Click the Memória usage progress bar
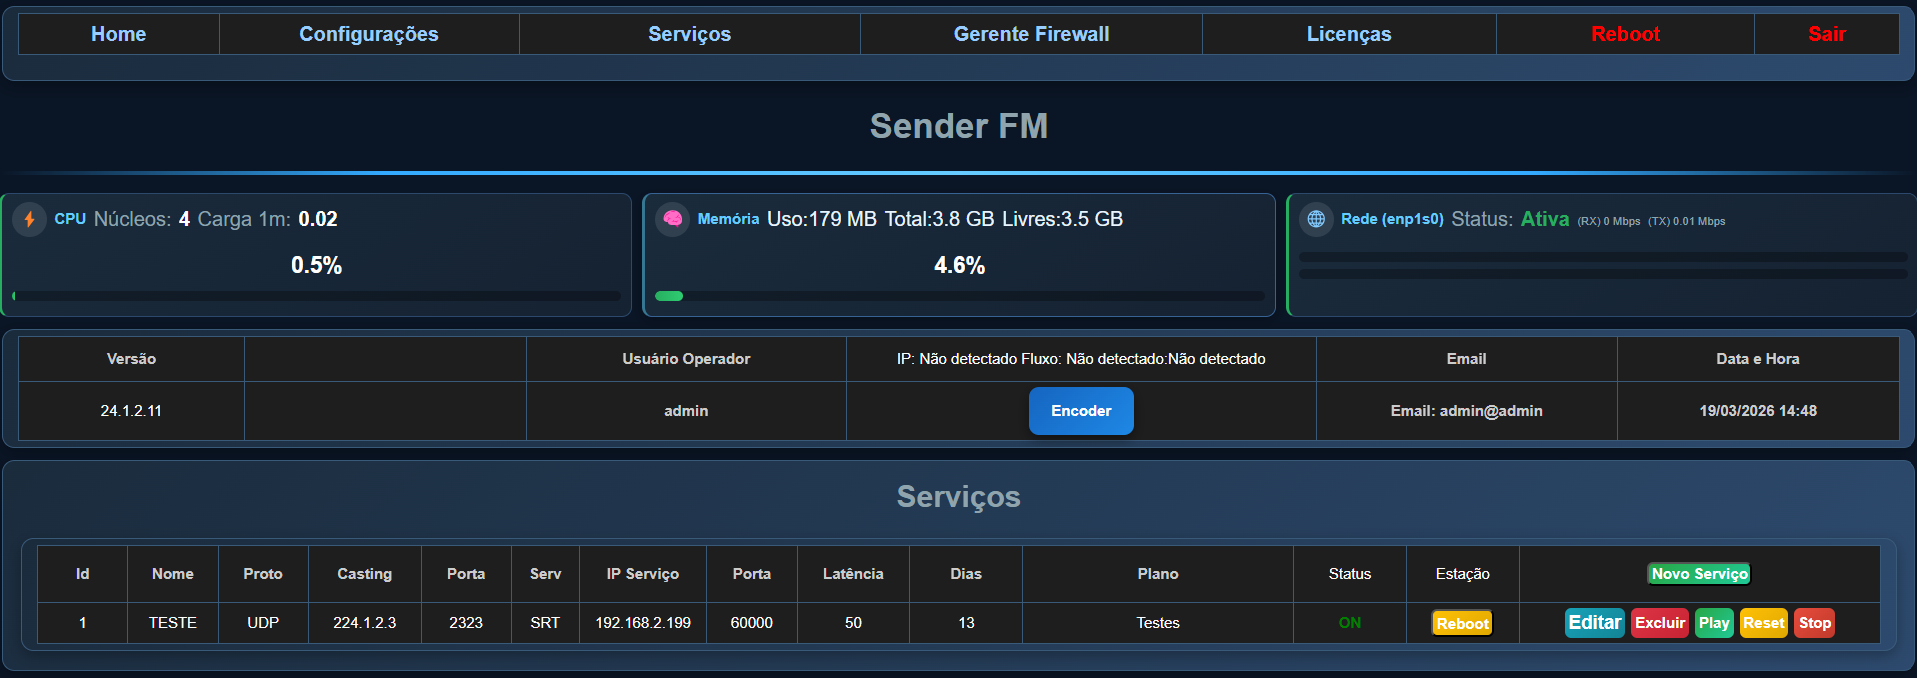 [x=960, y=296]
